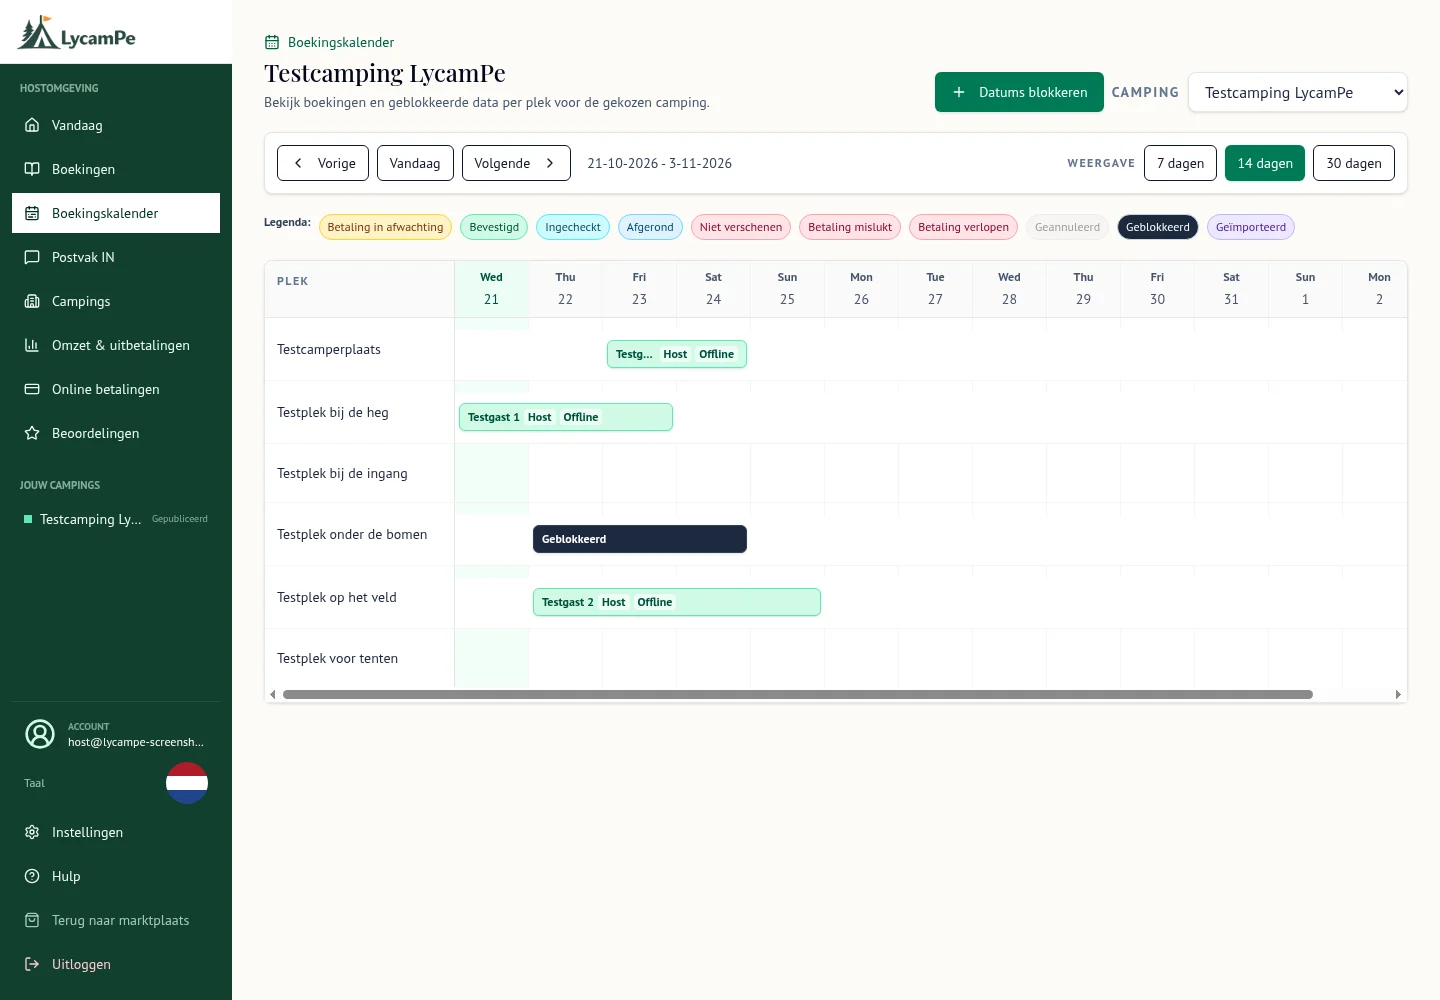This screenshot has width=1440, height=1000.
Task: Jump to Vandaag in the calendar toolbar
Action: click(x=415, y=163)
